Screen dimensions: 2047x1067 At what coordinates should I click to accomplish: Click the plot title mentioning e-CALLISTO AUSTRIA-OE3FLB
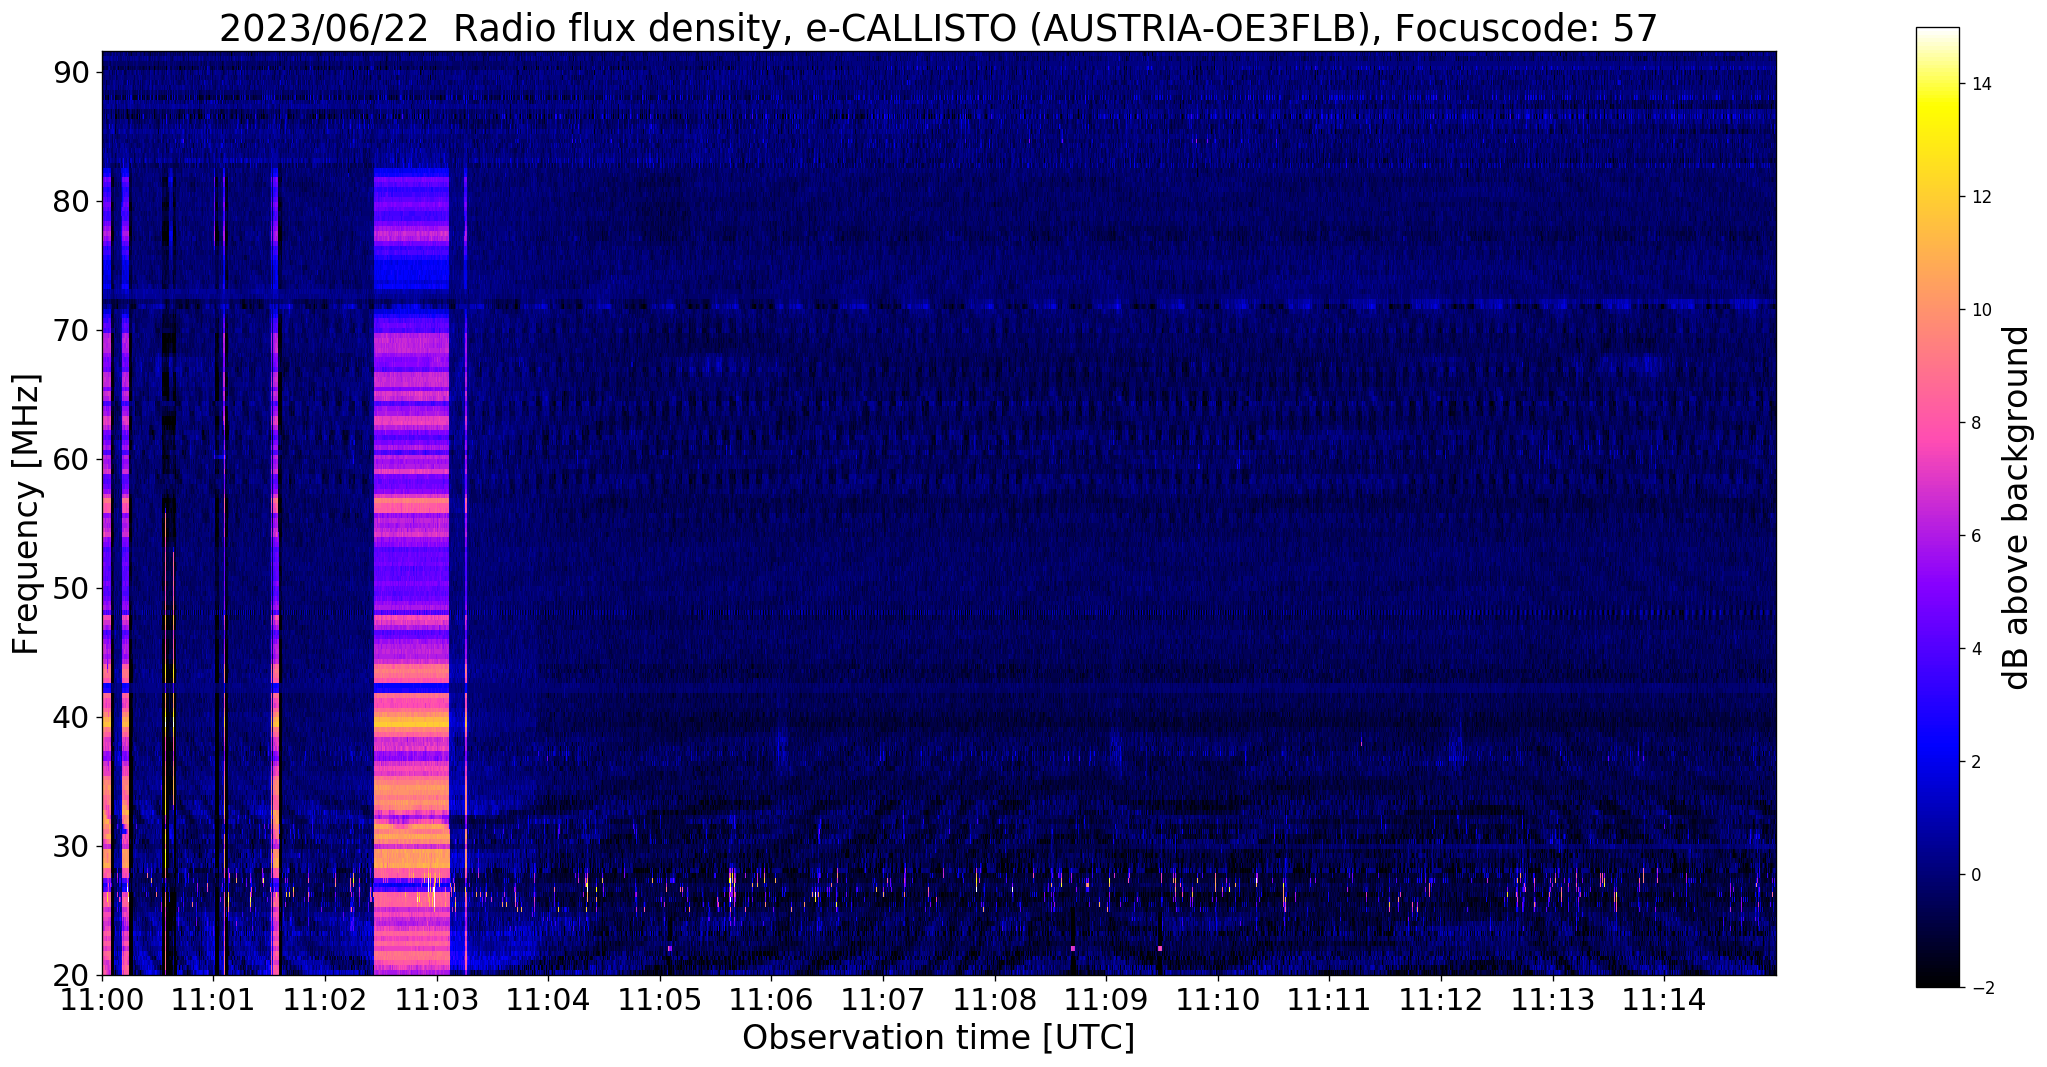938,28
